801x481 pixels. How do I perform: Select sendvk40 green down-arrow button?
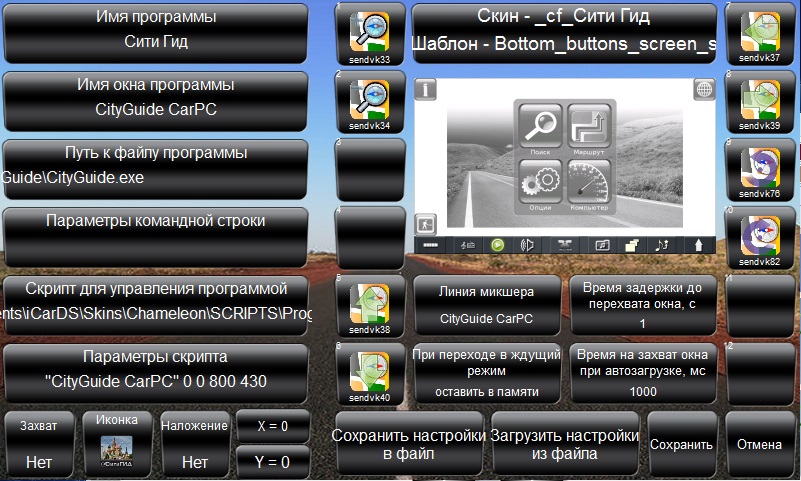tap(370, 374)
